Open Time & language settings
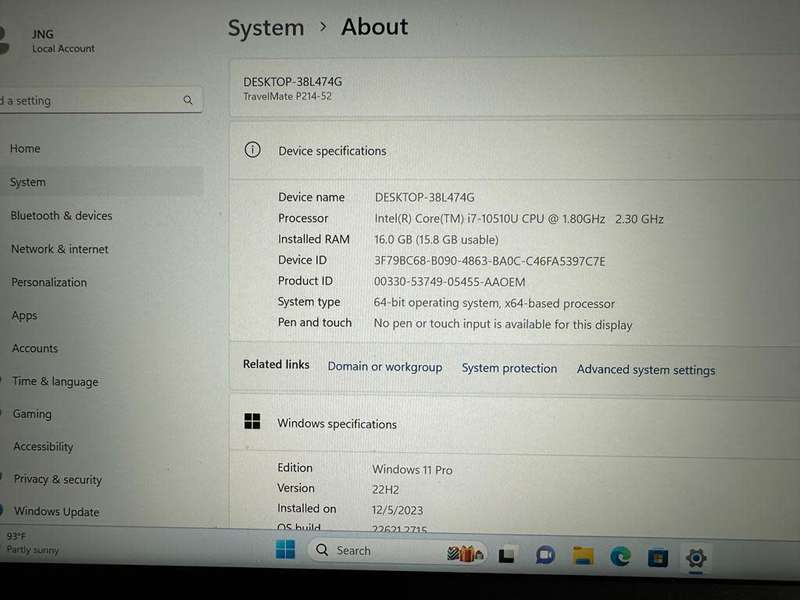 (55, 382)
